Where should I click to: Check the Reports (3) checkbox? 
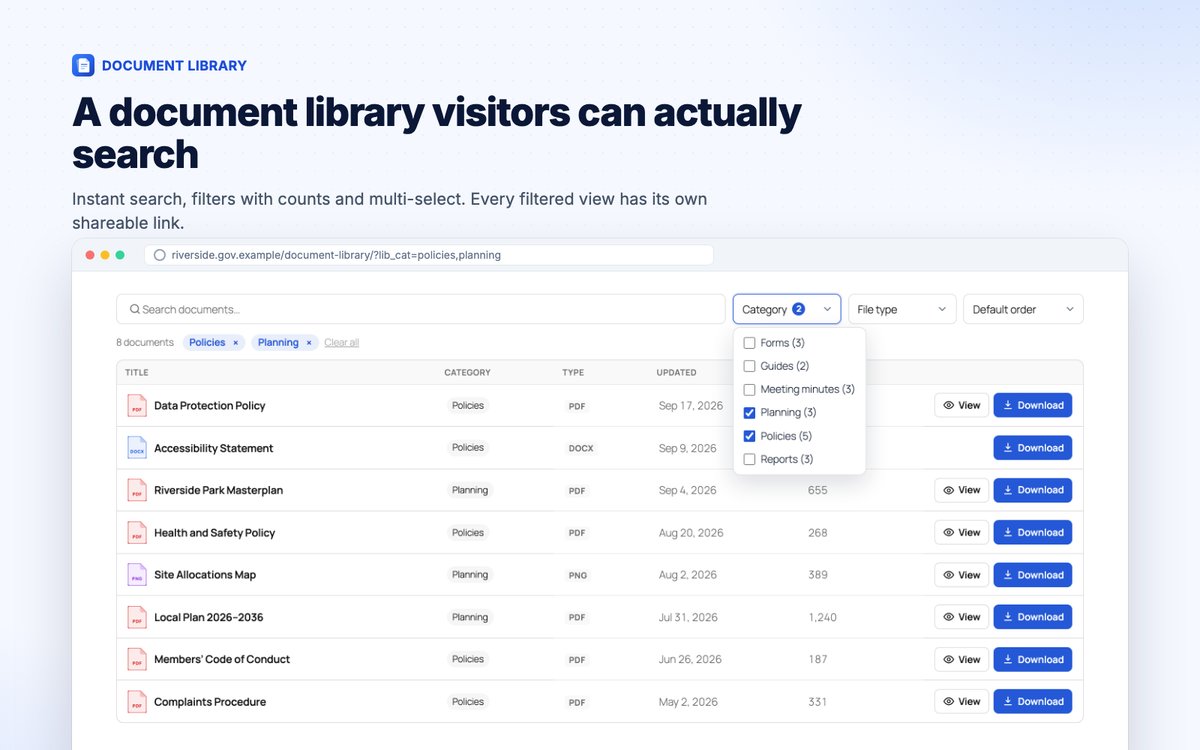[750, 459]
